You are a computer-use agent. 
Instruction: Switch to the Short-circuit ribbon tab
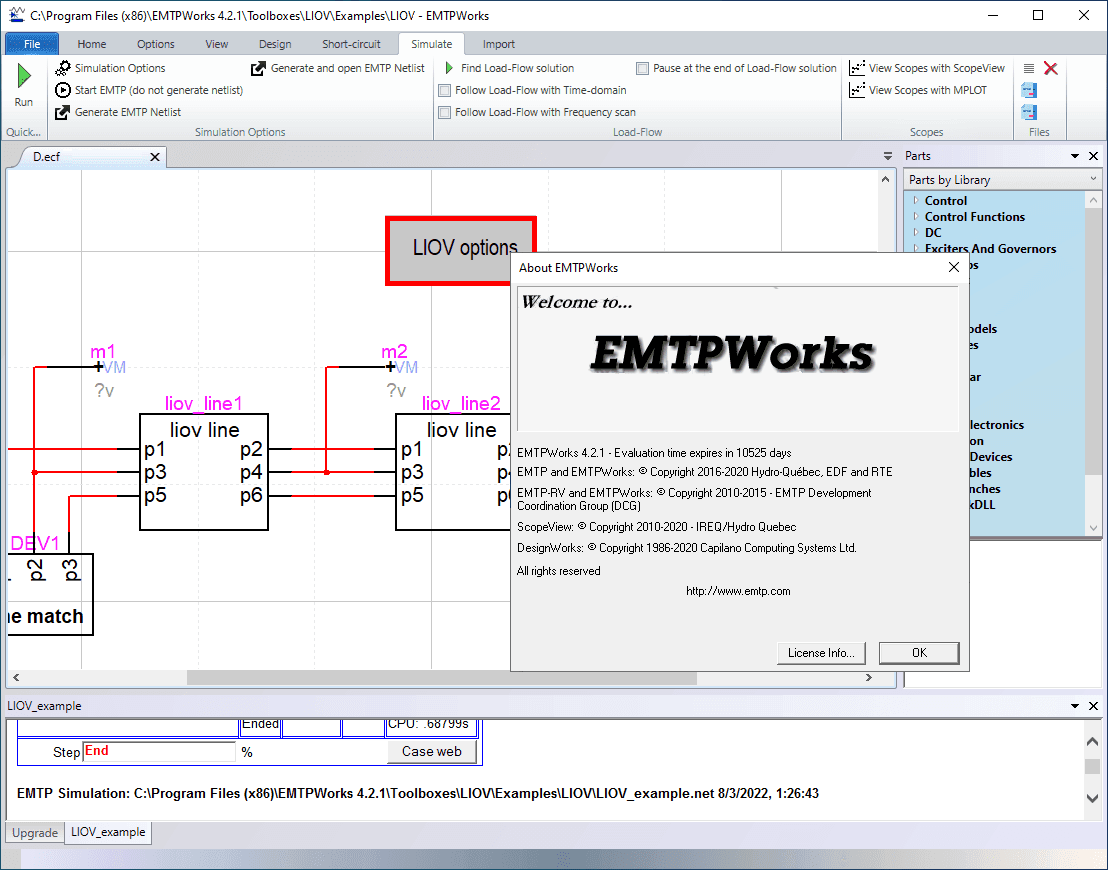click(x=351, y=44)
